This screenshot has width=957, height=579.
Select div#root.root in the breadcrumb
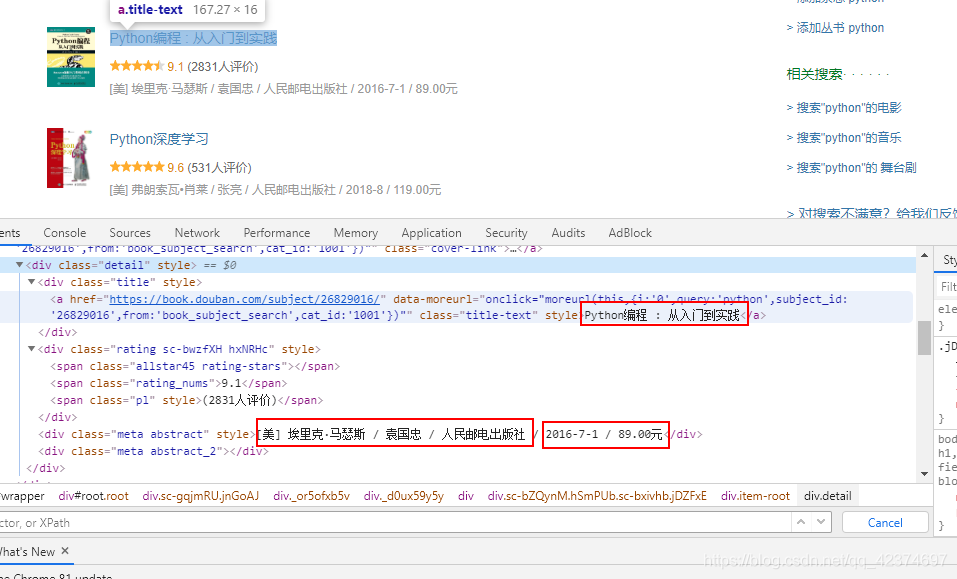(x=93, y=496)
